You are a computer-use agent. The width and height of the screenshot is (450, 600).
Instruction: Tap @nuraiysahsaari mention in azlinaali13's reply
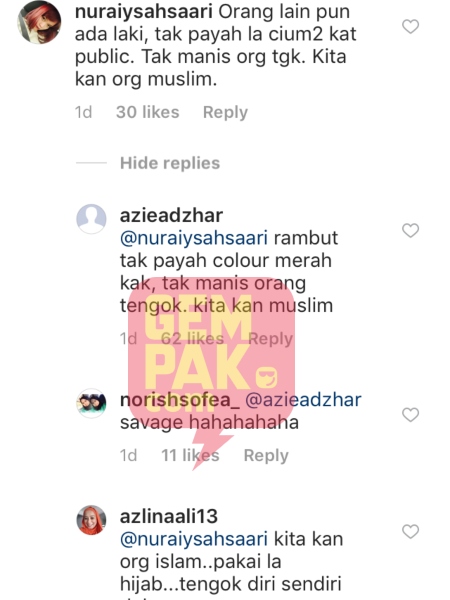pyautogui.click(x=194, y=539)
